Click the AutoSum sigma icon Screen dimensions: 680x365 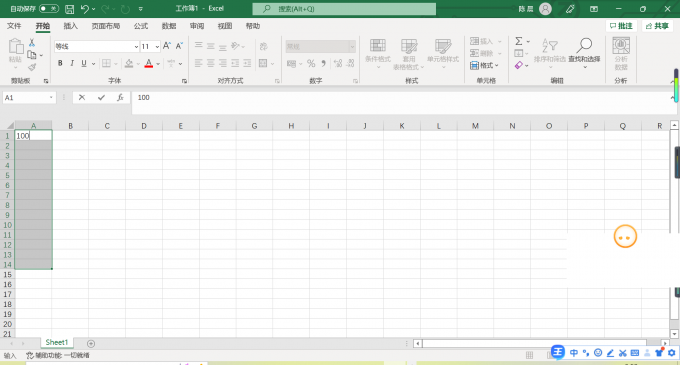(x=519, y=41)
